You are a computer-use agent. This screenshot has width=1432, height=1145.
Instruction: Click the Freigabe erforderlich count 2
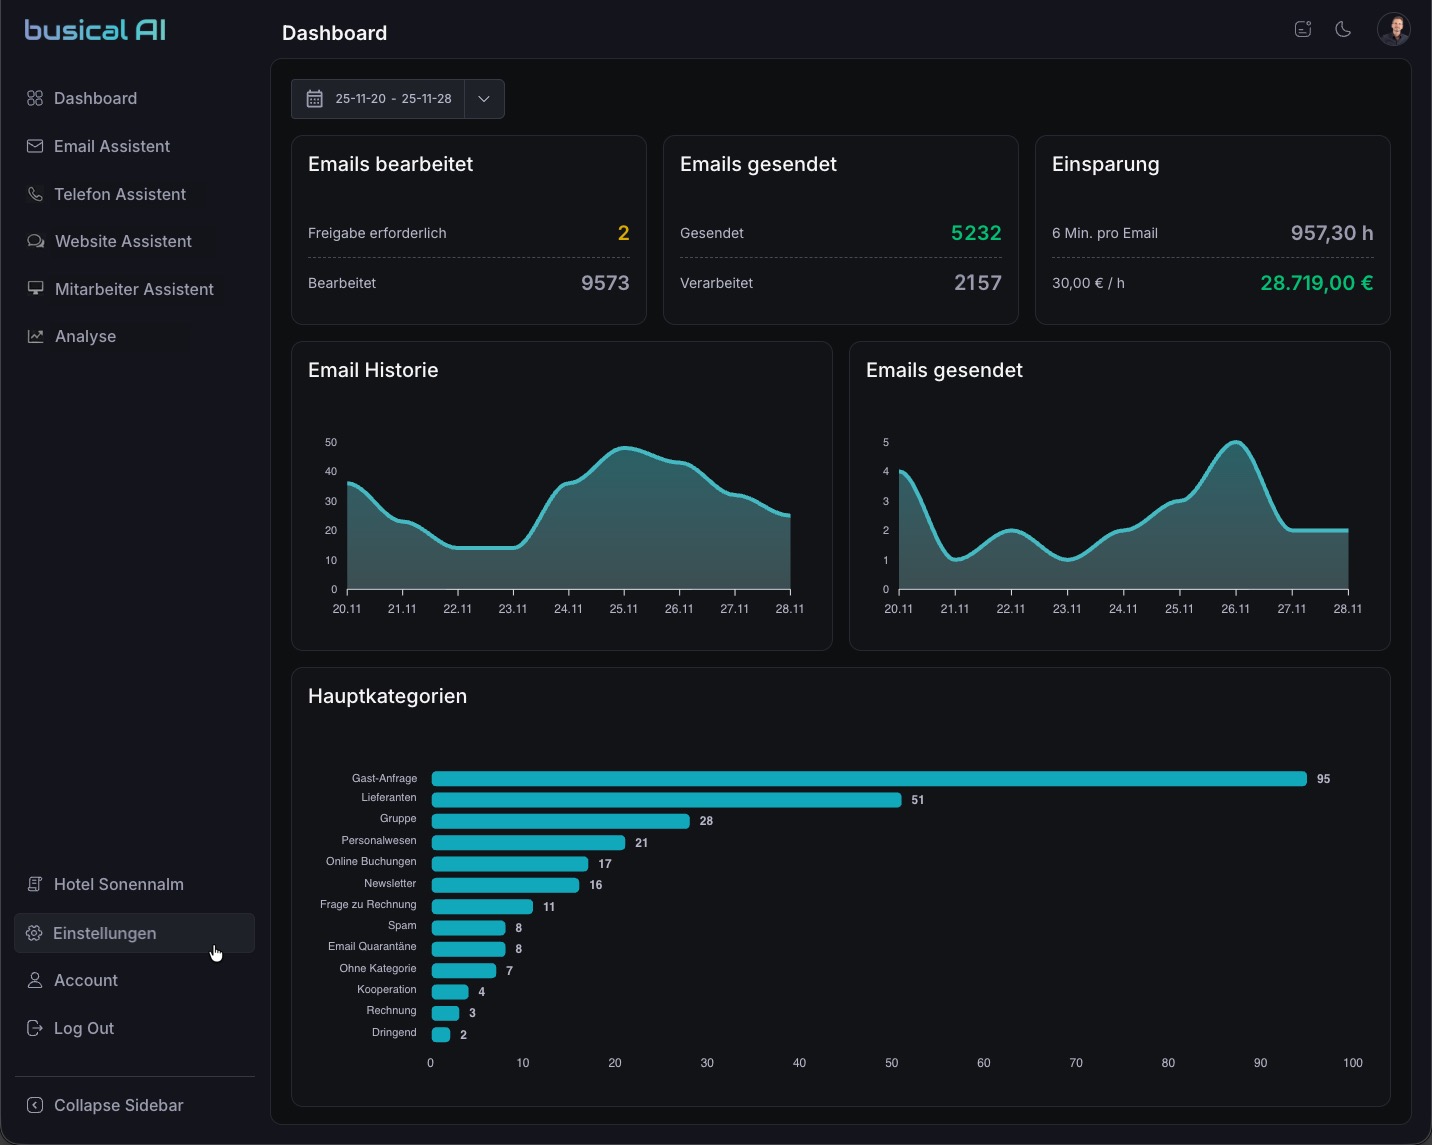[623, 233]
